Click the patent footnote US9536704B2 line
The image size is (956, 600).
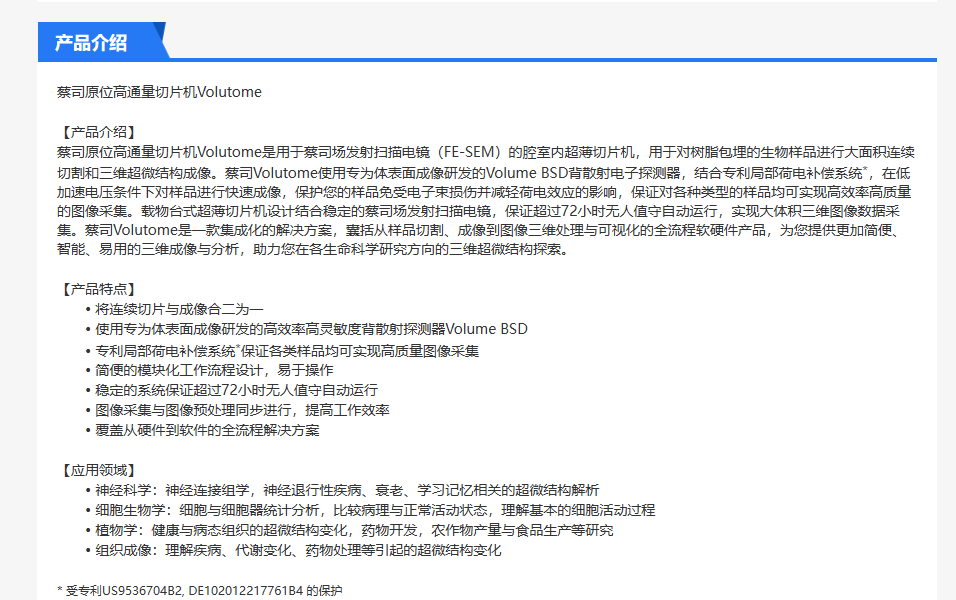199,590
